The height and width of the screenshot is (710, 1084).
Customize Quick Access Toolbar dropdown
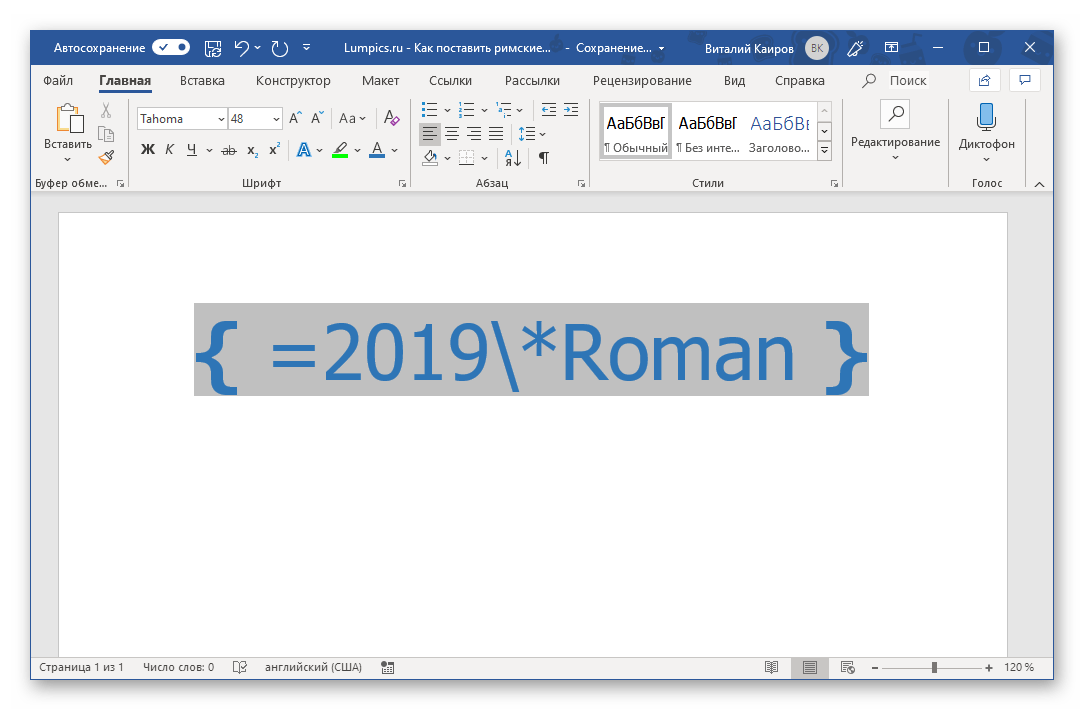(x=306, y=48)
